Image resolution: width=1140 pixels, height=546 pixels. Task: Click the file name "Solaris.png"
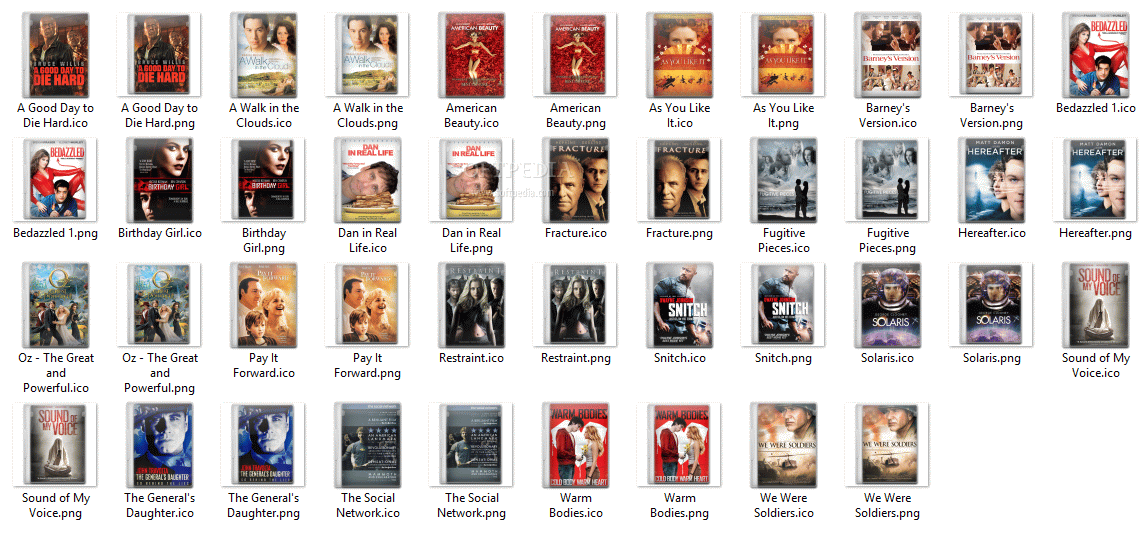point(992,358)
